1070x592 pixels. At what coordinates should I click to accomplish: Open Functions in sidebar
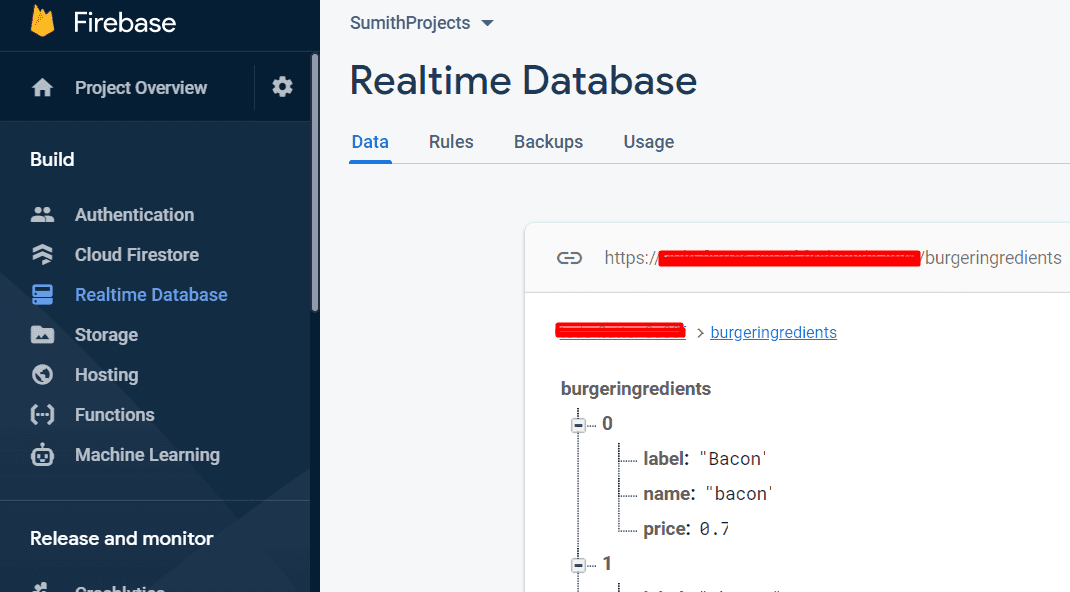click(115, 415)
